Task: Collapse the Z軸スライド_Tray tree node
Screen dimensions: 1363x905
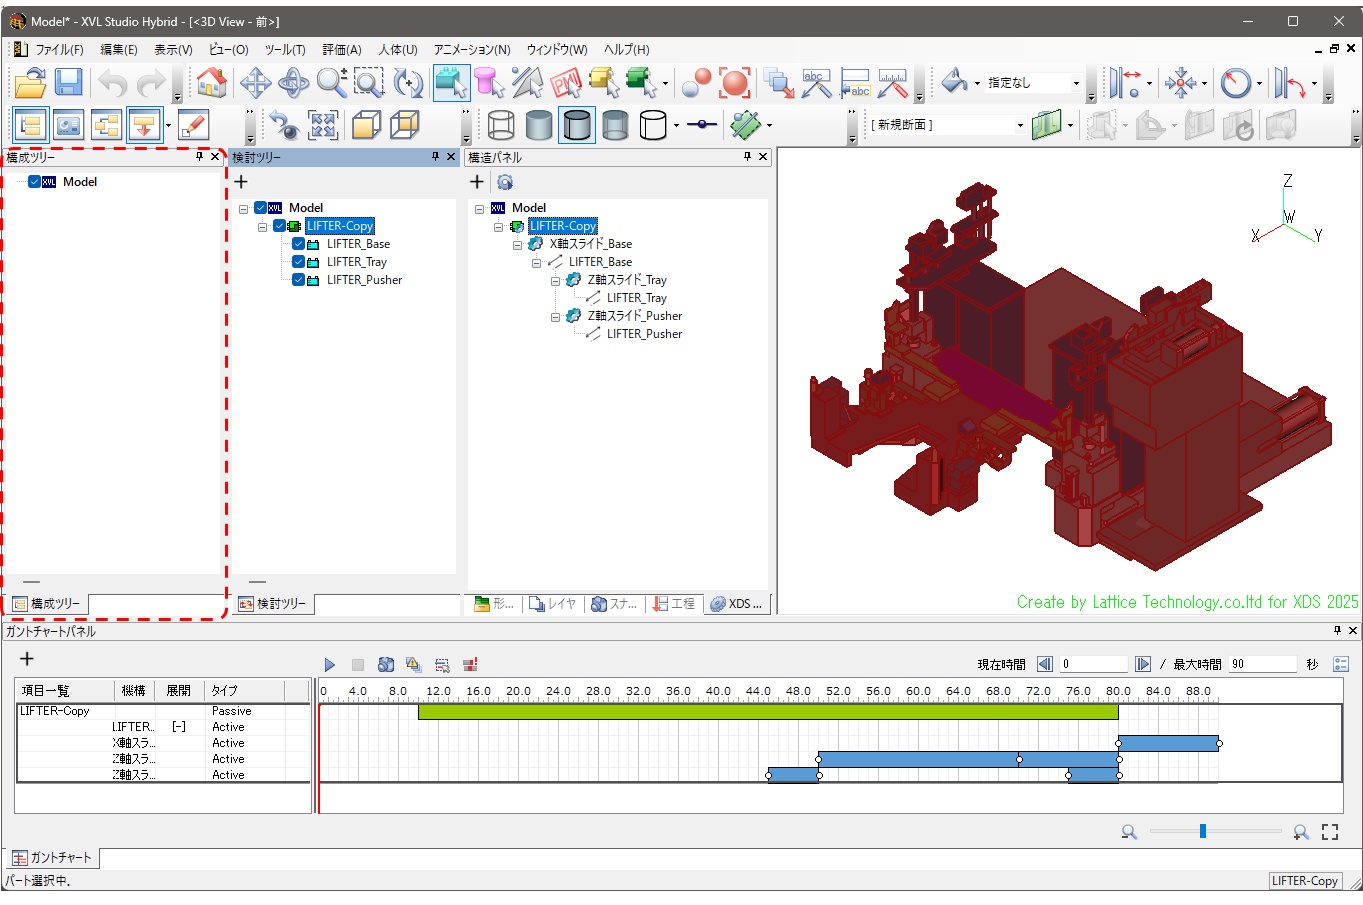Action: (555, 281)
